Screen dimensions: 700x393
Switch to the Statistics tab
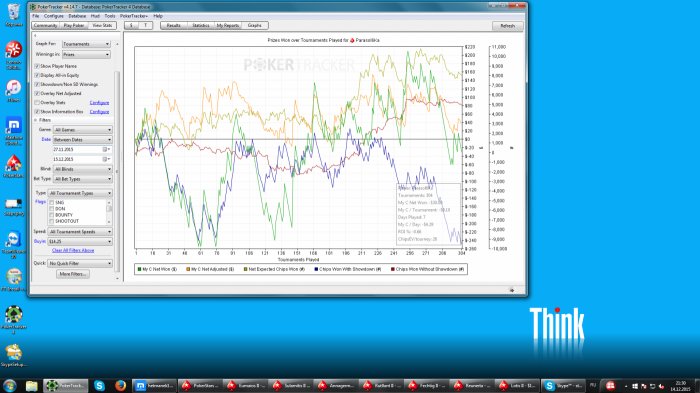pyautogui.click(x=200, y=25)
